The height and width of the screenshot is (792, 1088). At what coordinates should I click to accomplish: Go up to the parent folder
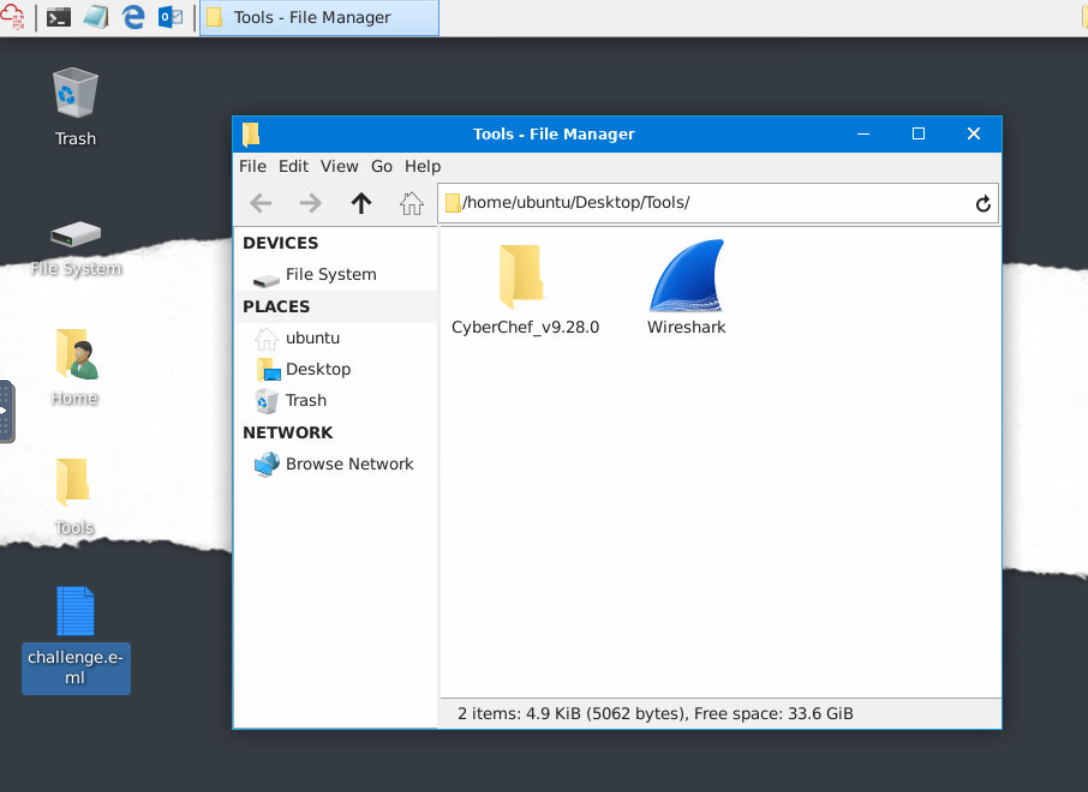pyautogui.click(x=361, y=203)
